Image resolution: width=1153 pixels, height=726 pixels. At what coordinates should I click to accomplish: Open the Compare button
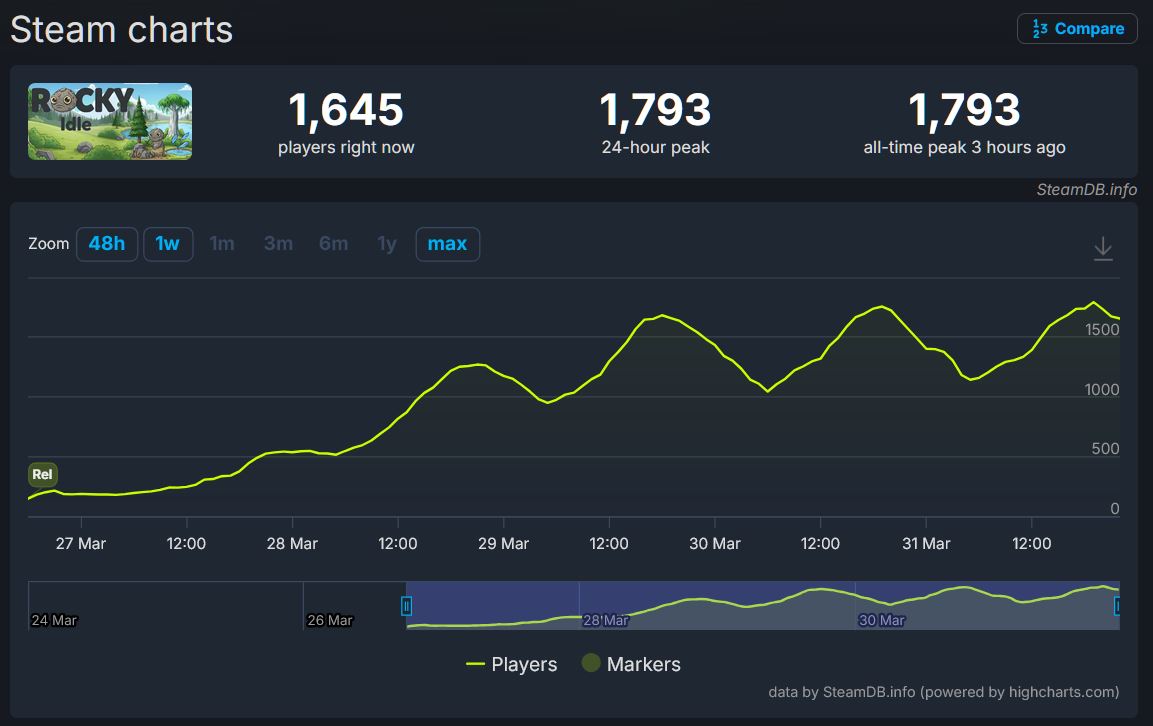(x=1077, y=29)
